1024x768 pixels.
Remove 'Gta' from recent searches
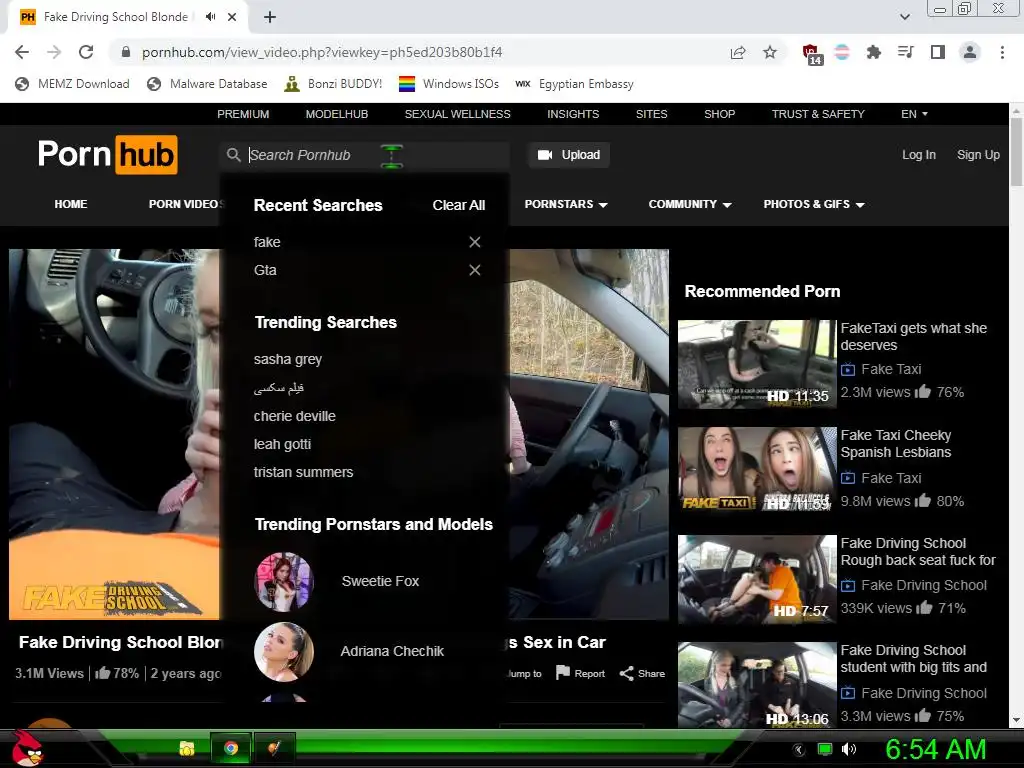pos(475,270)
